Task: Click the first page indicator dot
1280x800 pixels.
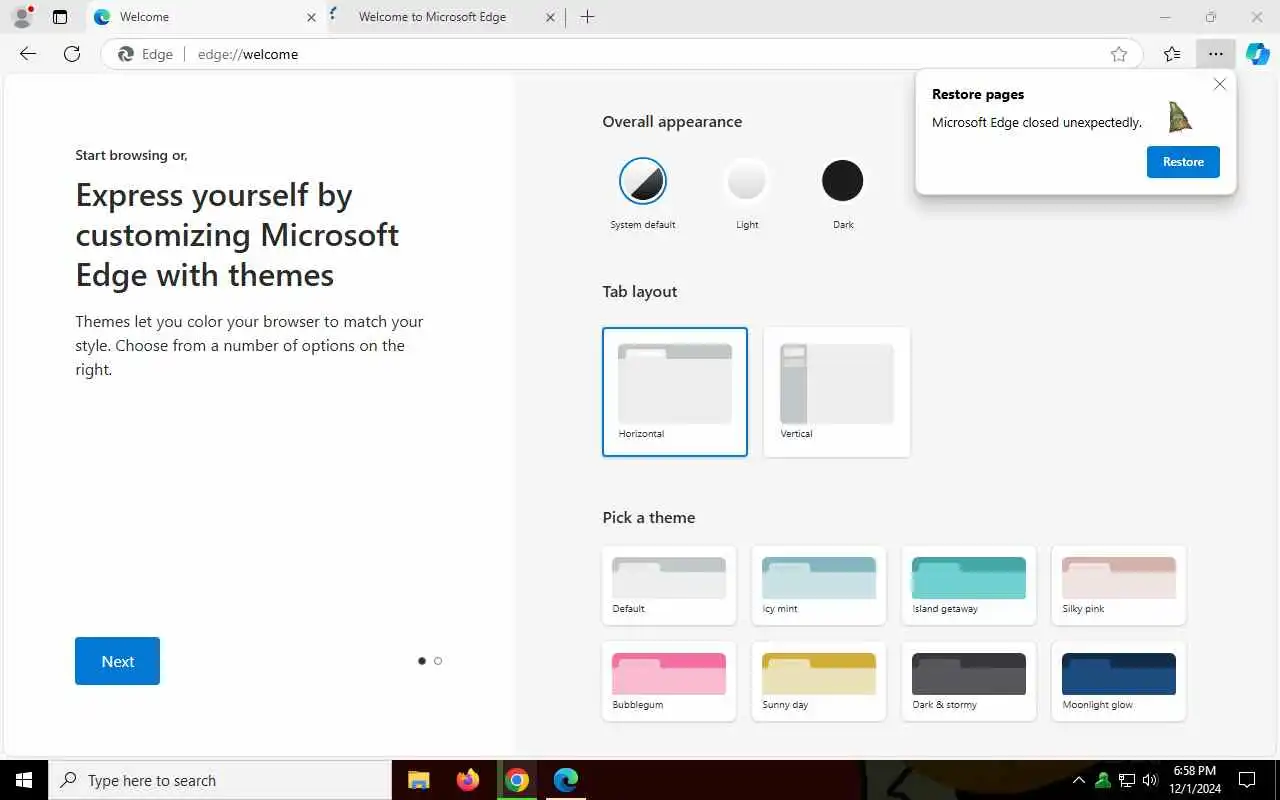Action: pyautogui.click(x=422, y=661)
